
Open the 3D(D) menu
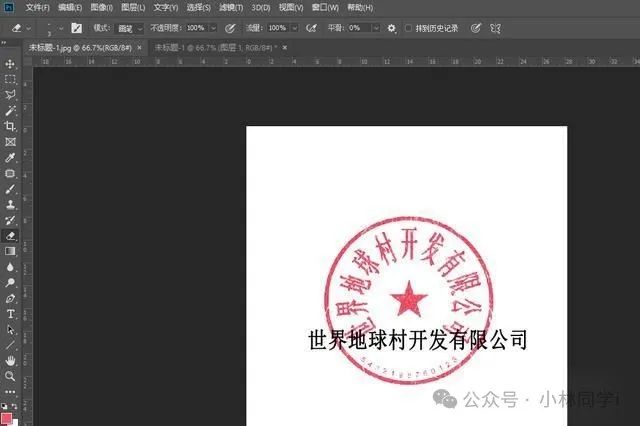261,7
